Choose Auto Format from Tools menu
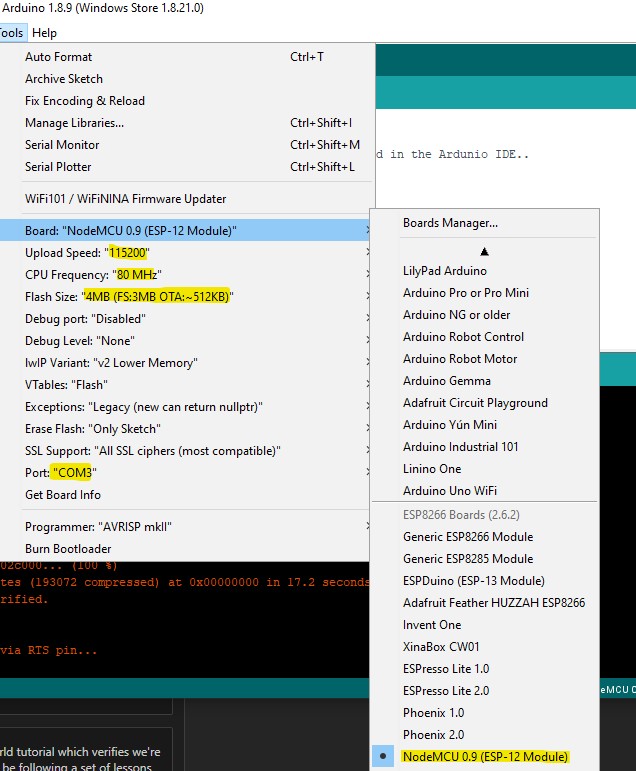 click(186, 57)
